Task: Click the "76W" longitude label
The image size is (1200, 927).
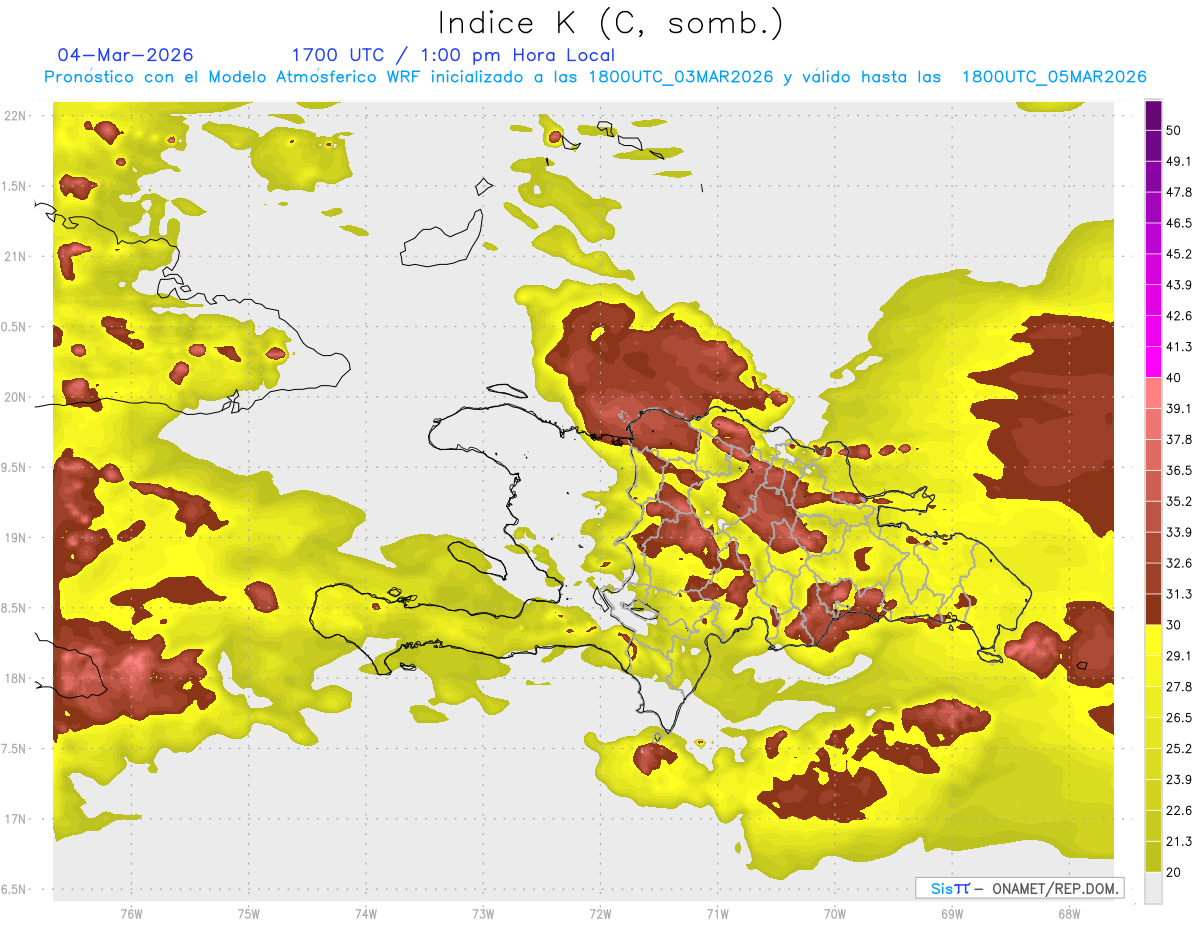Action: [x=131, y=914]
